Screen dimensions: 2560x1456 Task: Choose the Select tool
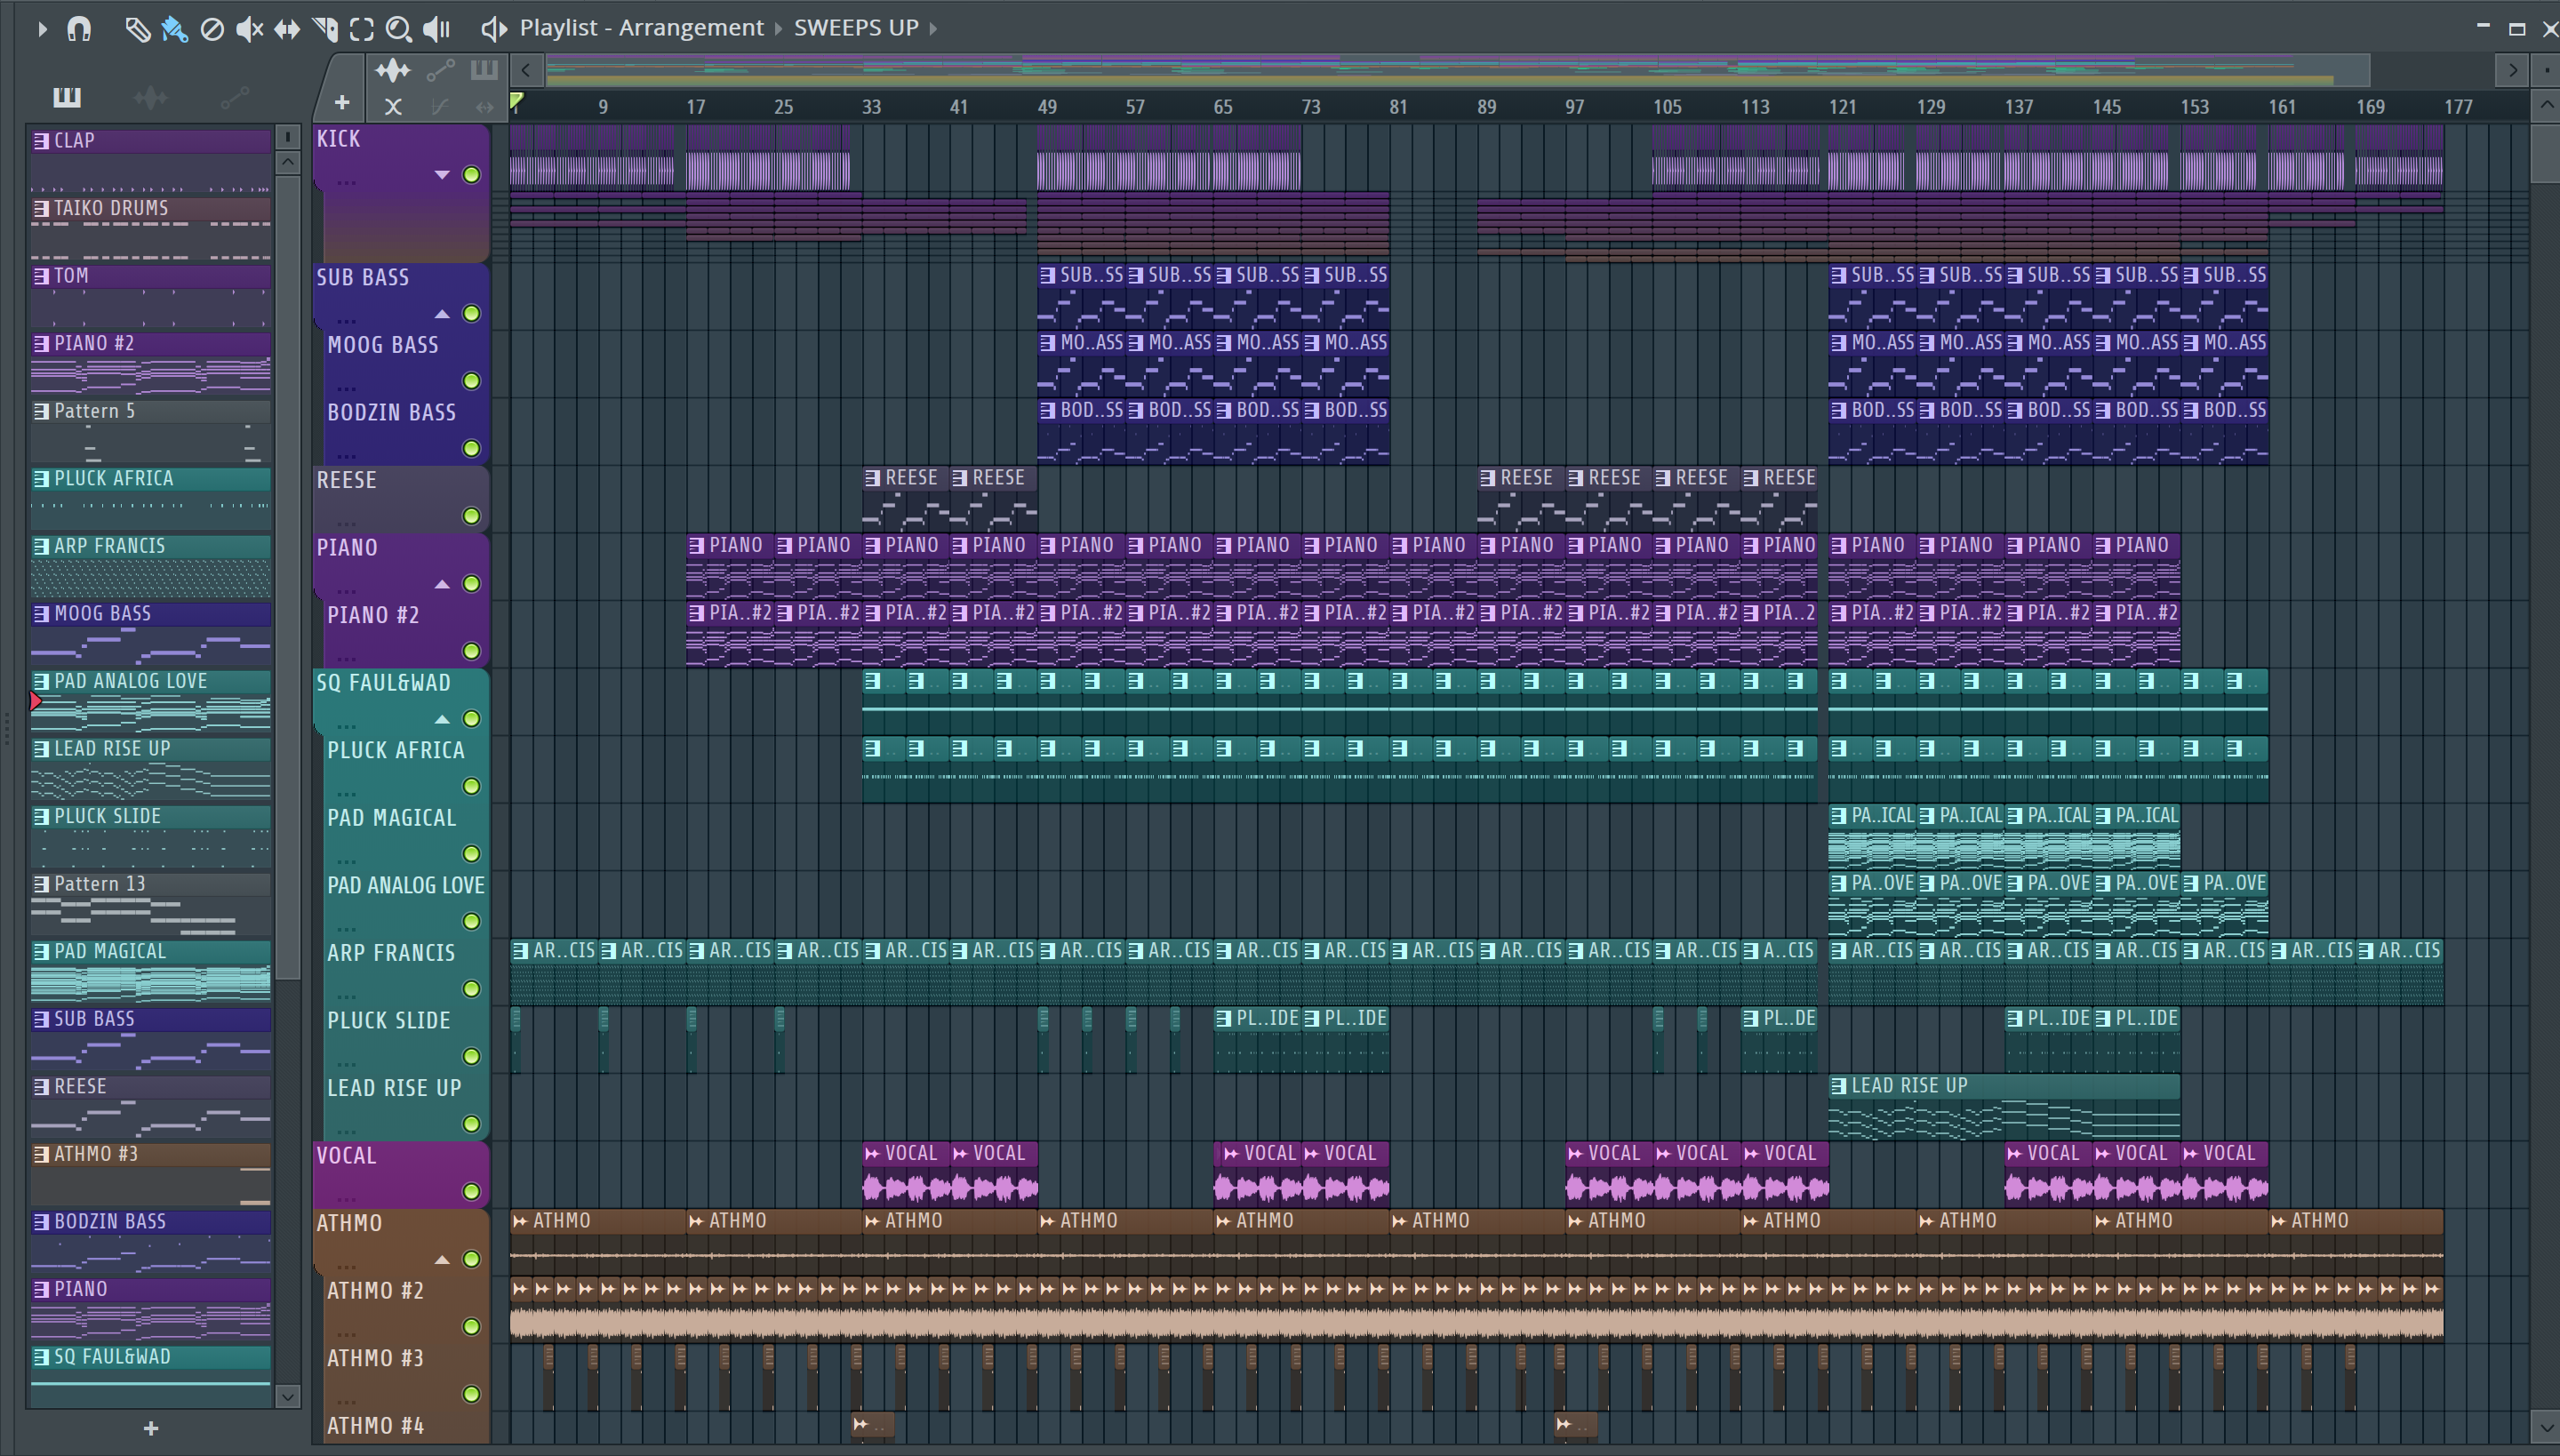point(362,29)
